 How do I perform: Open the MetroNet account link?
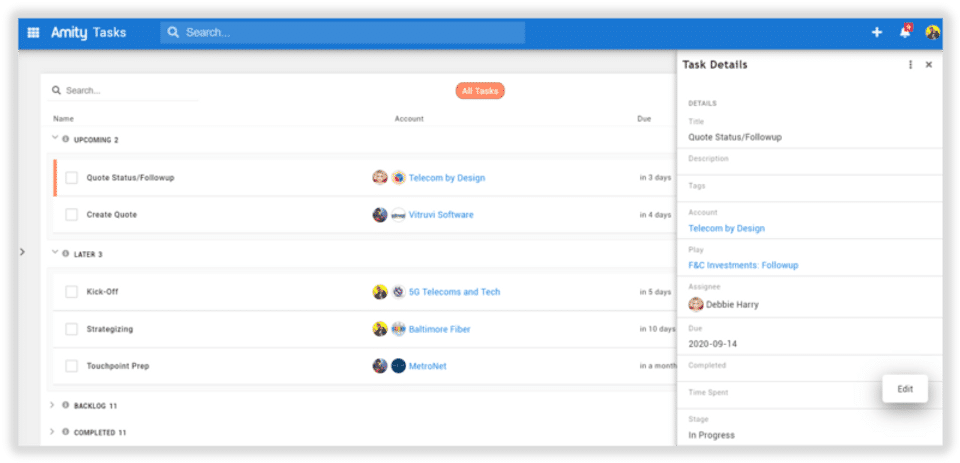427,366
